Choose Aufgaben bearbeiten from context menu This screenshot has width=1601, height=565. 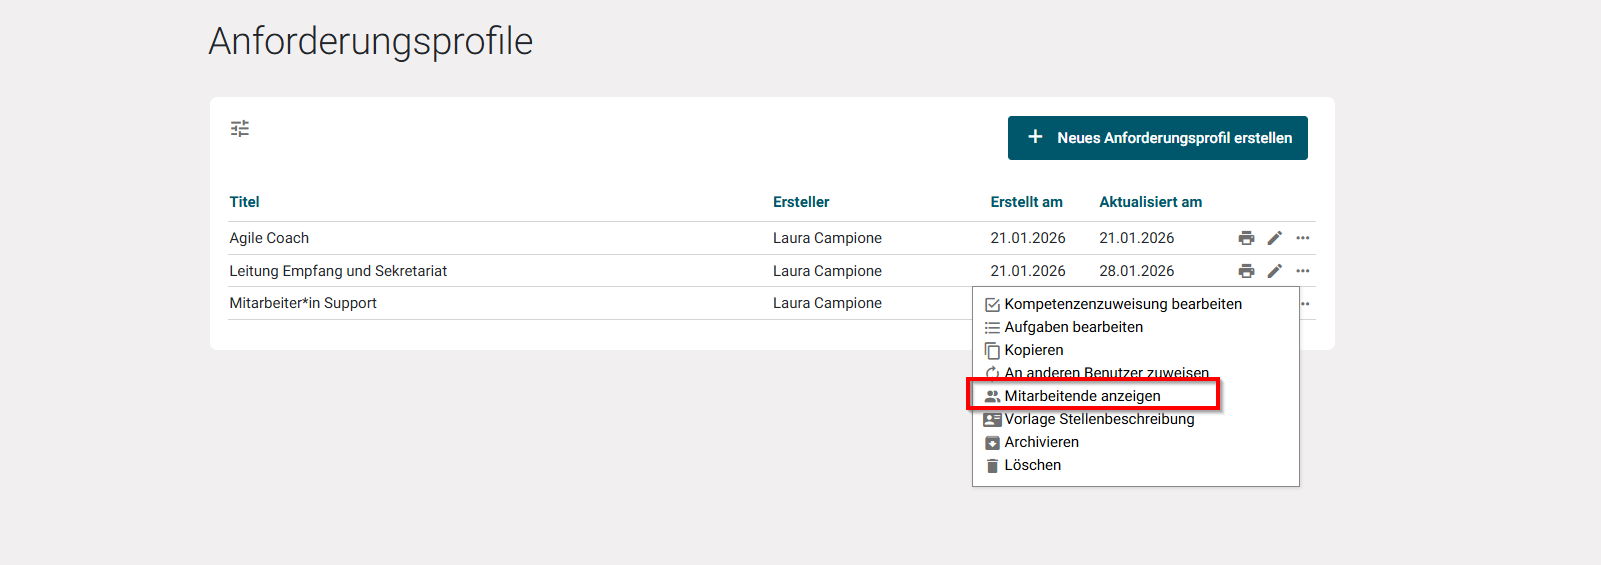click(1073, 327)
